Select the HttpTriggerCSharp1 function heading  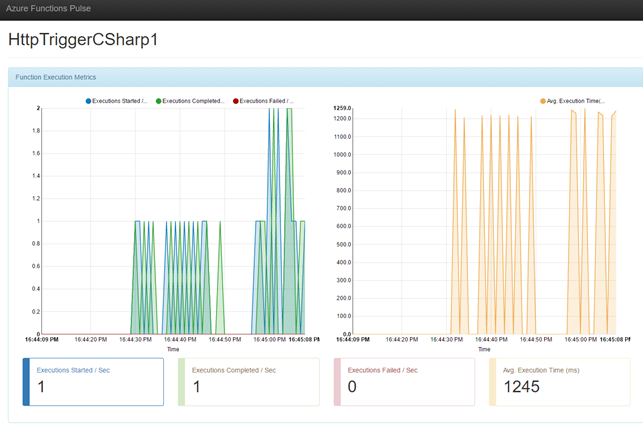tap(82, 40)
